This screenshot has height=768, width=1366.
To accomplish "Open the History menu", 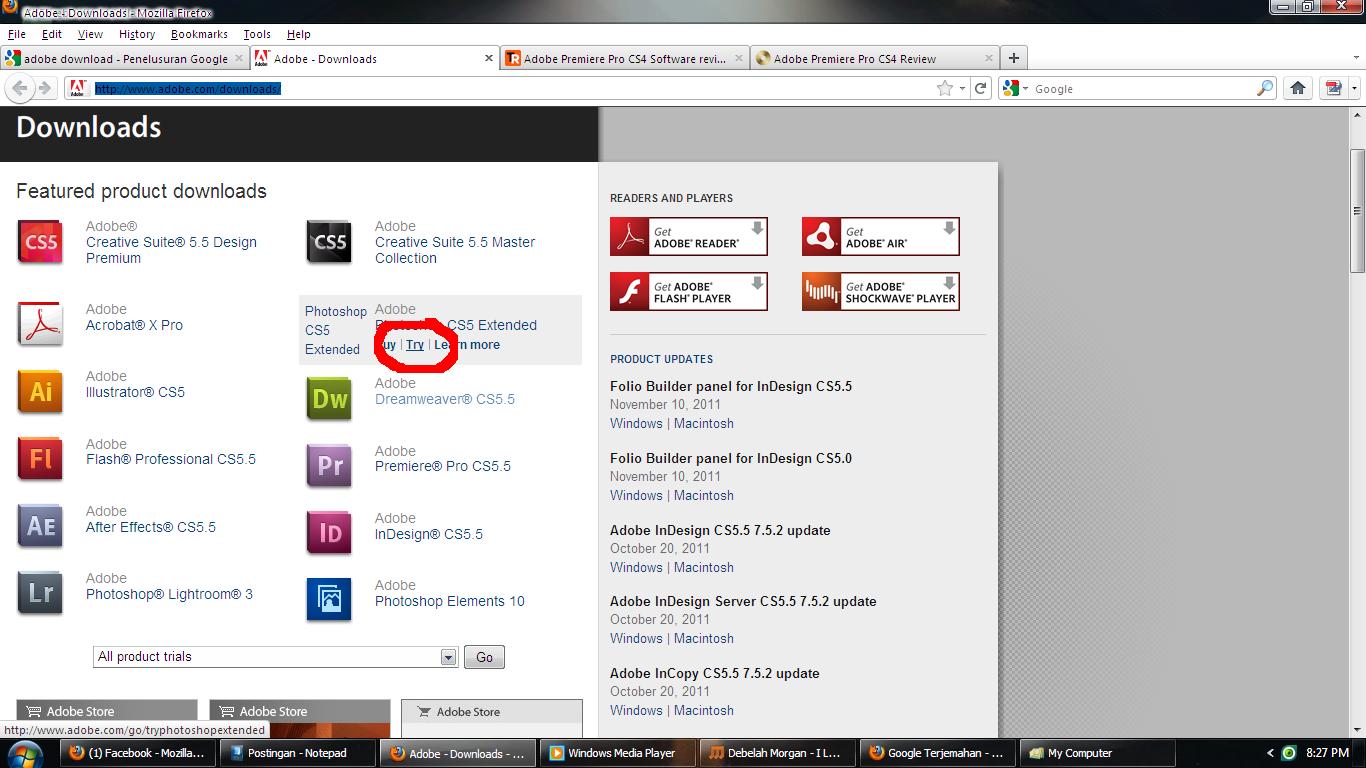I will 137,34.
